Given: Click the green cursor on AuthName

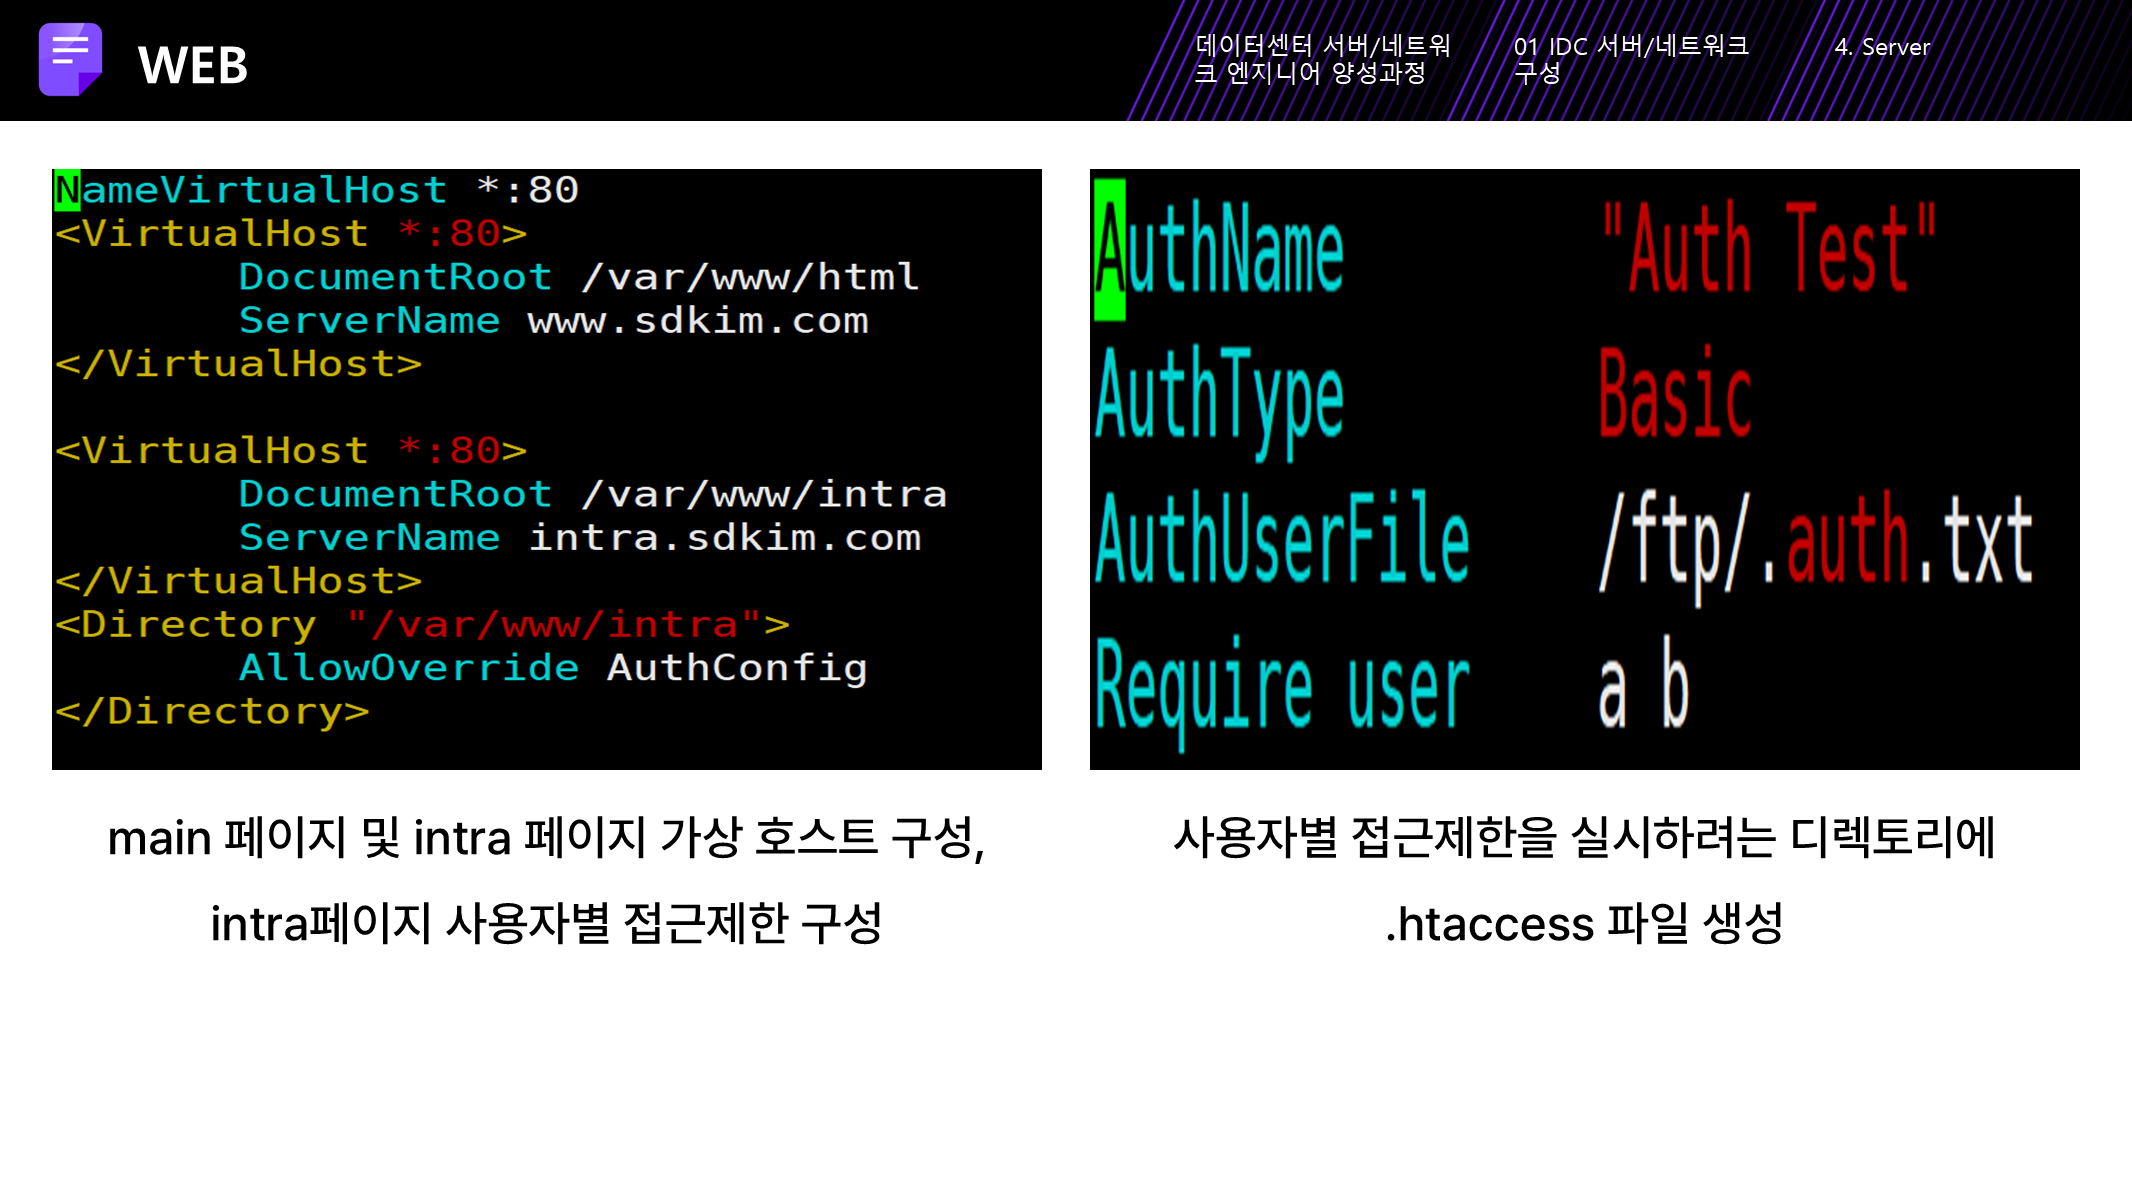Looking at the screenshot, I should (1109, 250).
